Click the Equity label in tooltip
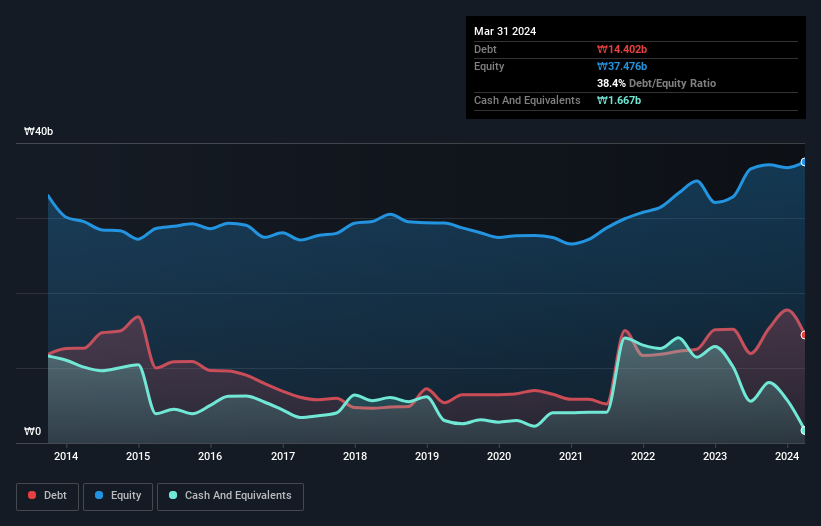 pyautogui.click(x=489, y=66)
